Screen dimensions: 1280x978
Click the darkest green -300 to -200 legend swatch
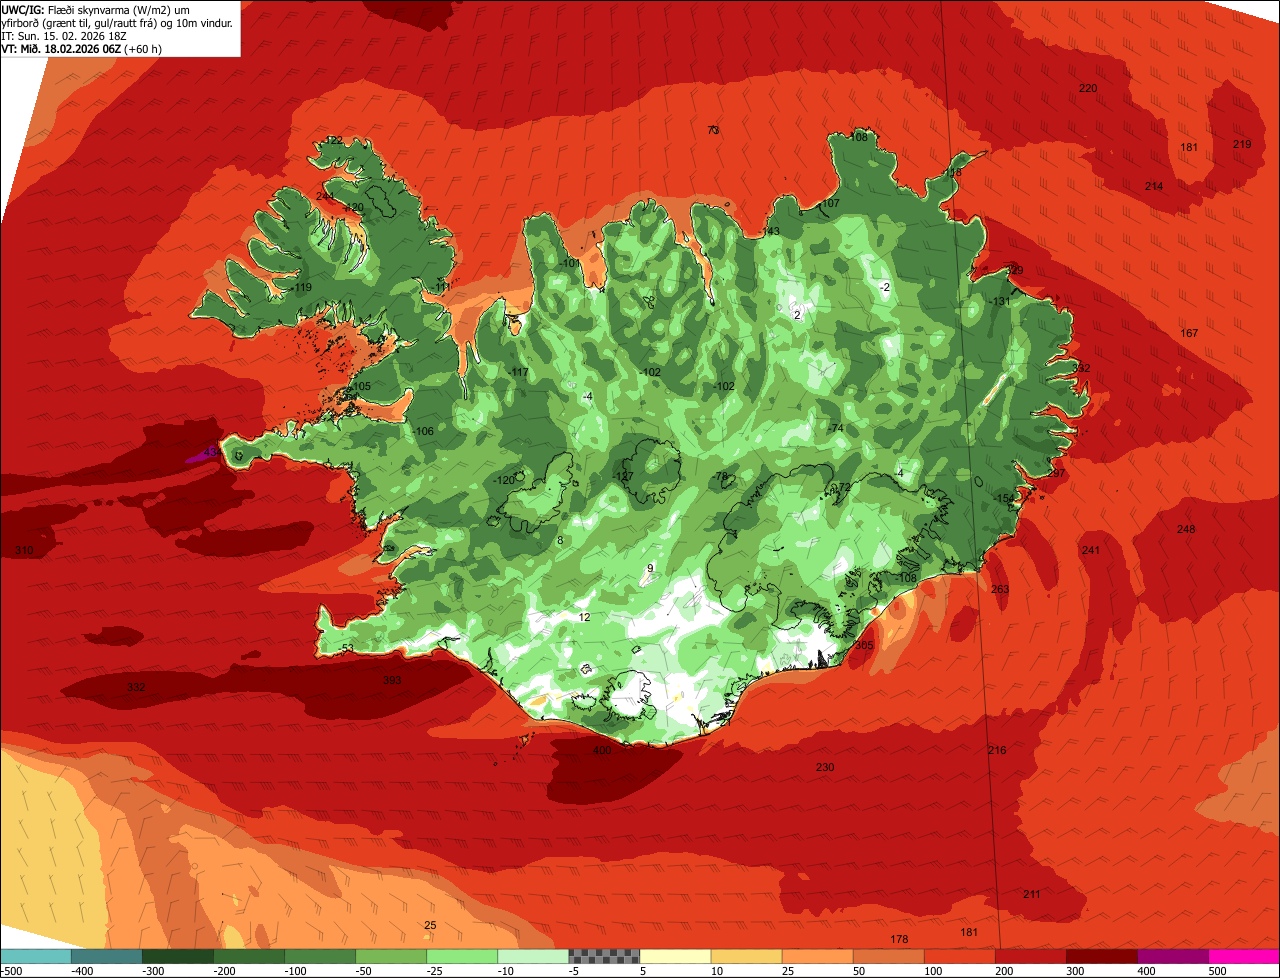pos(178,956)
